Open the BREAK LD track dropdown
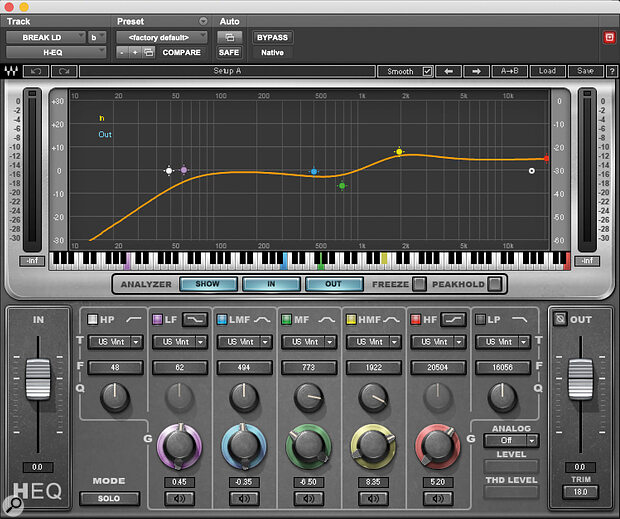Image resolution: width=620 pixels, height=519 pixels. 46,38
